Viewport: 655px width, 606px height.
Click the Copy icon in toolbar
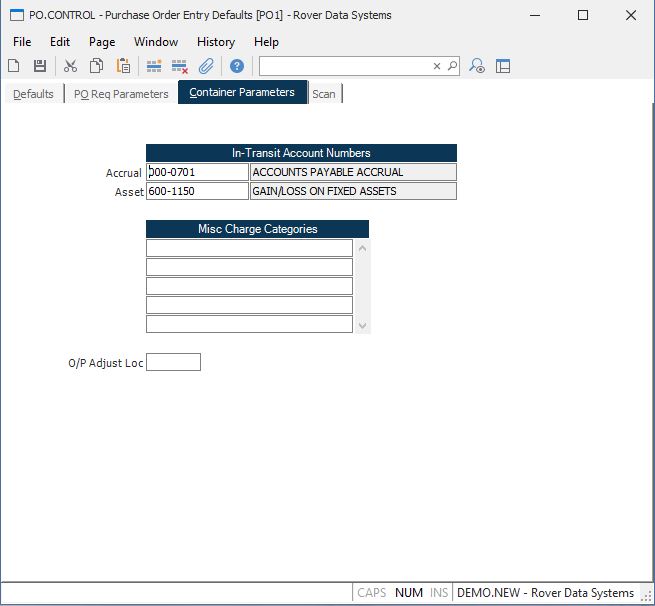coord(97,66)
